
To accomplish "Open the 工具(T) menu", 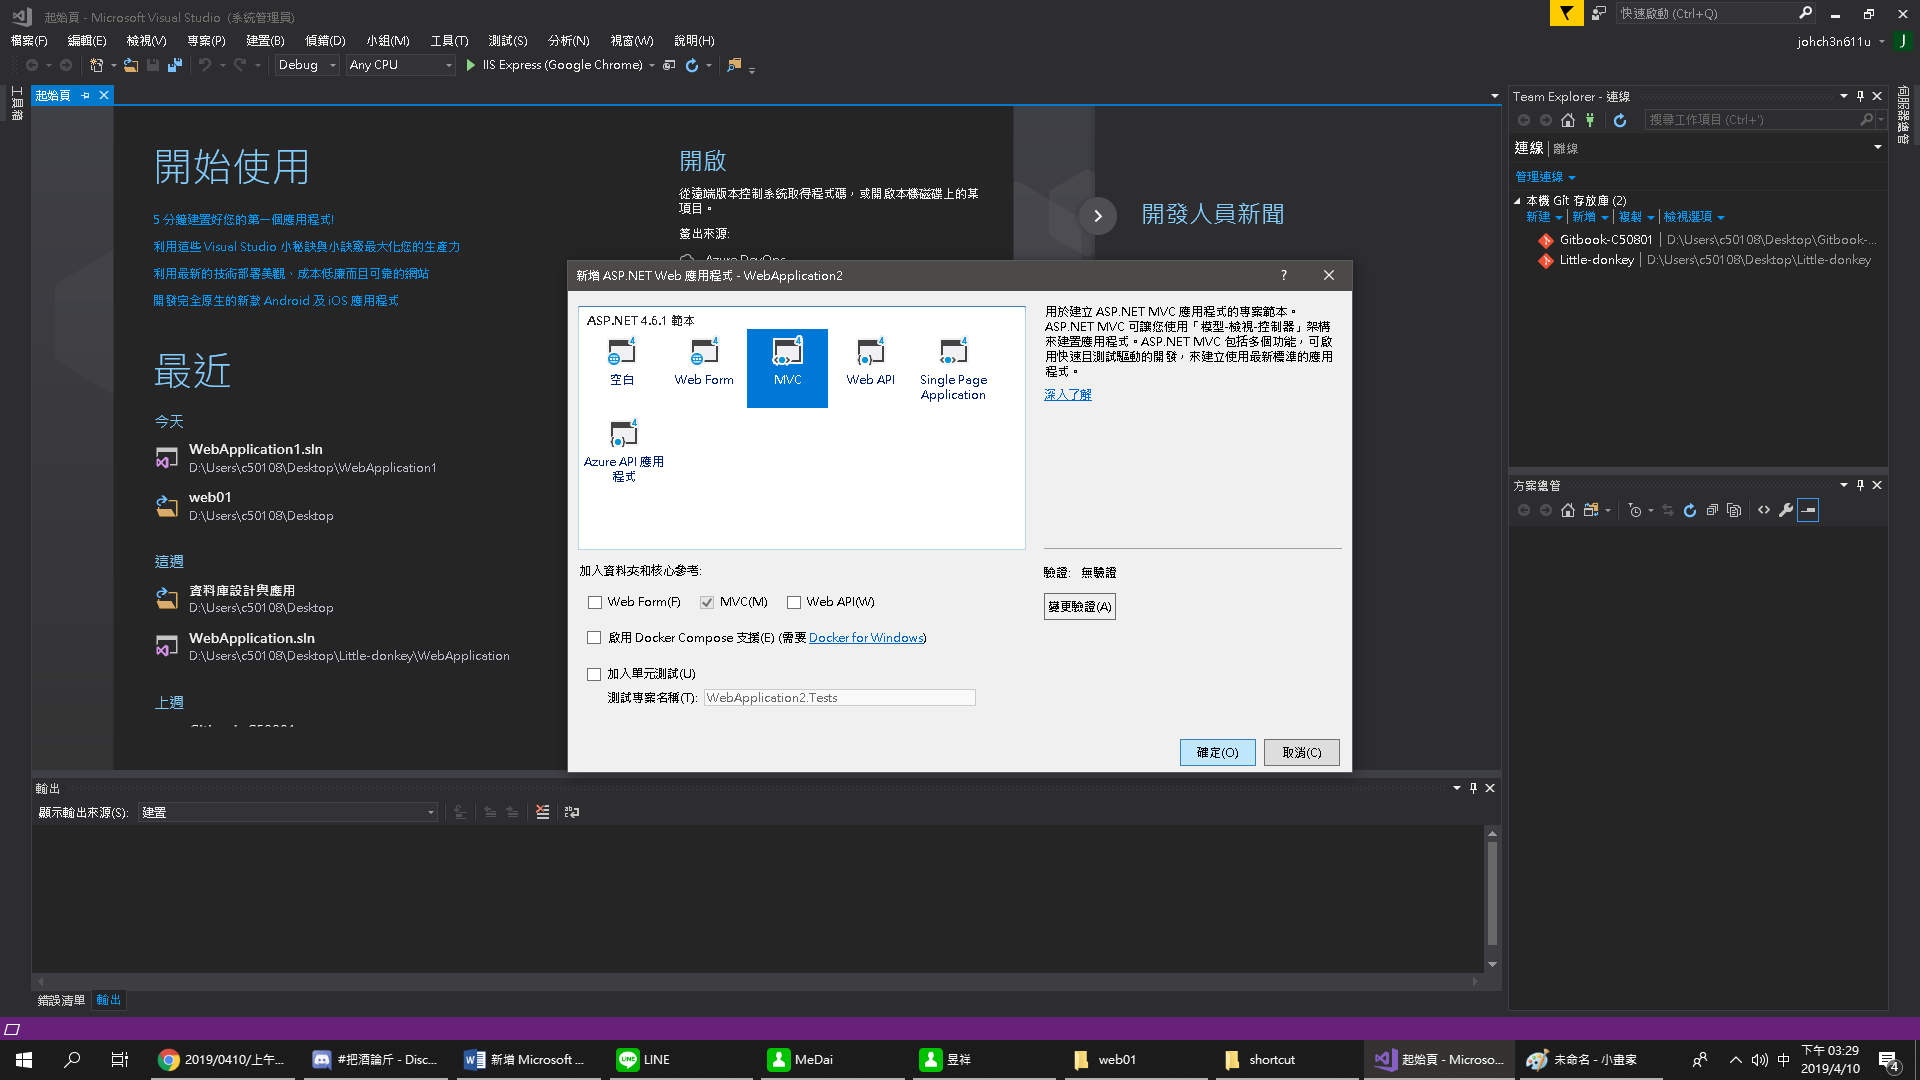I will [x=449, y=41].
